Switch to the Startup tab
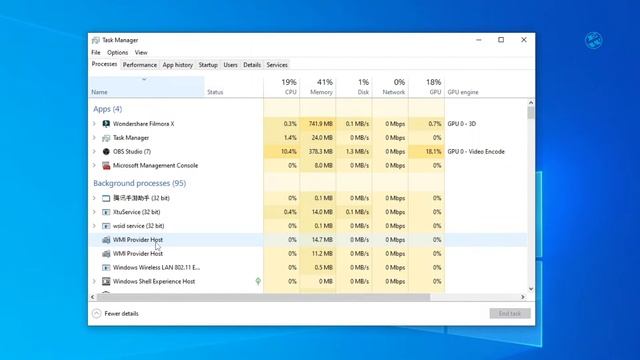Image resolution: width=640 pixels, height=360 pixels. (x=208, y=65)
